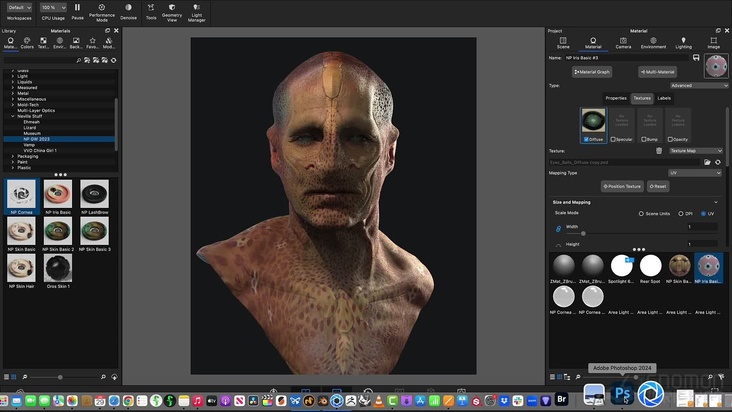
Task: Adjust Library thumbnail size slider
Action: (60, 377)
